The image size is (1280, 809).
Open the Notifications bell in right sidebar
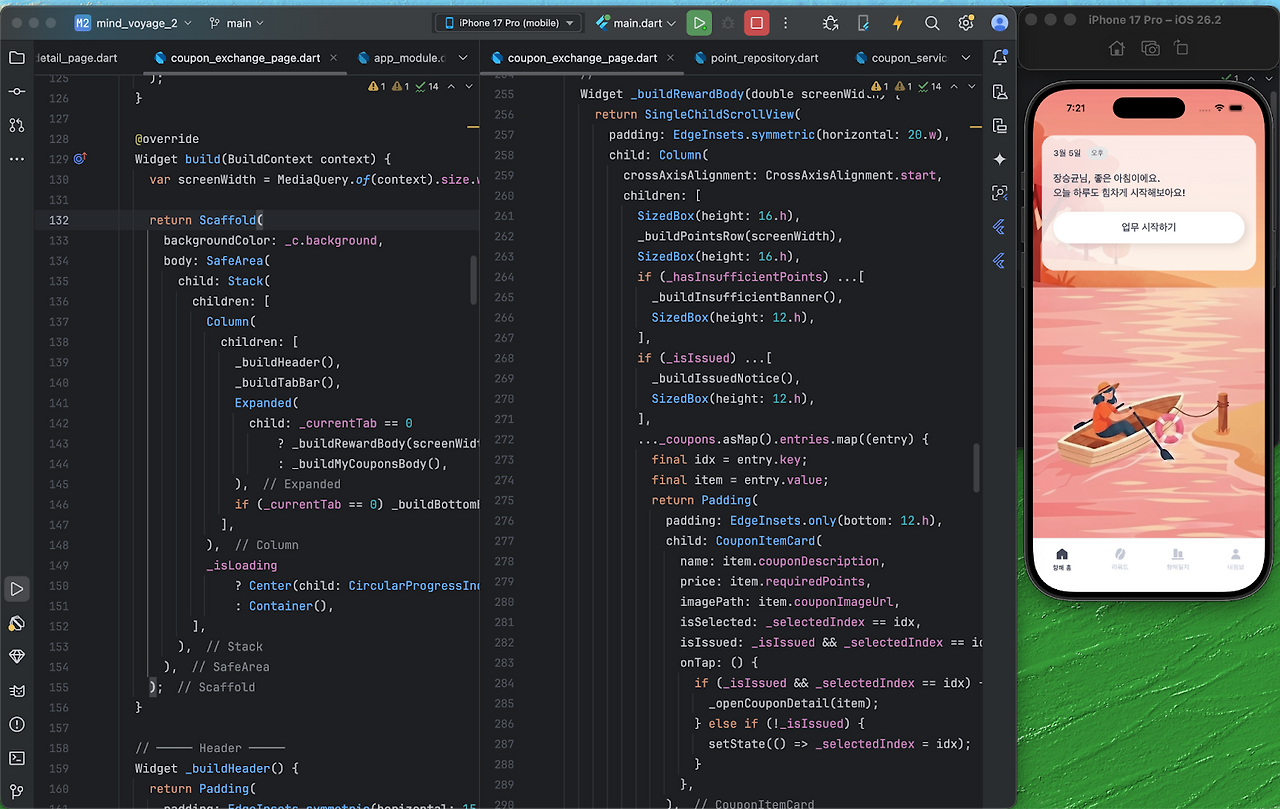(x=999, y=58)
